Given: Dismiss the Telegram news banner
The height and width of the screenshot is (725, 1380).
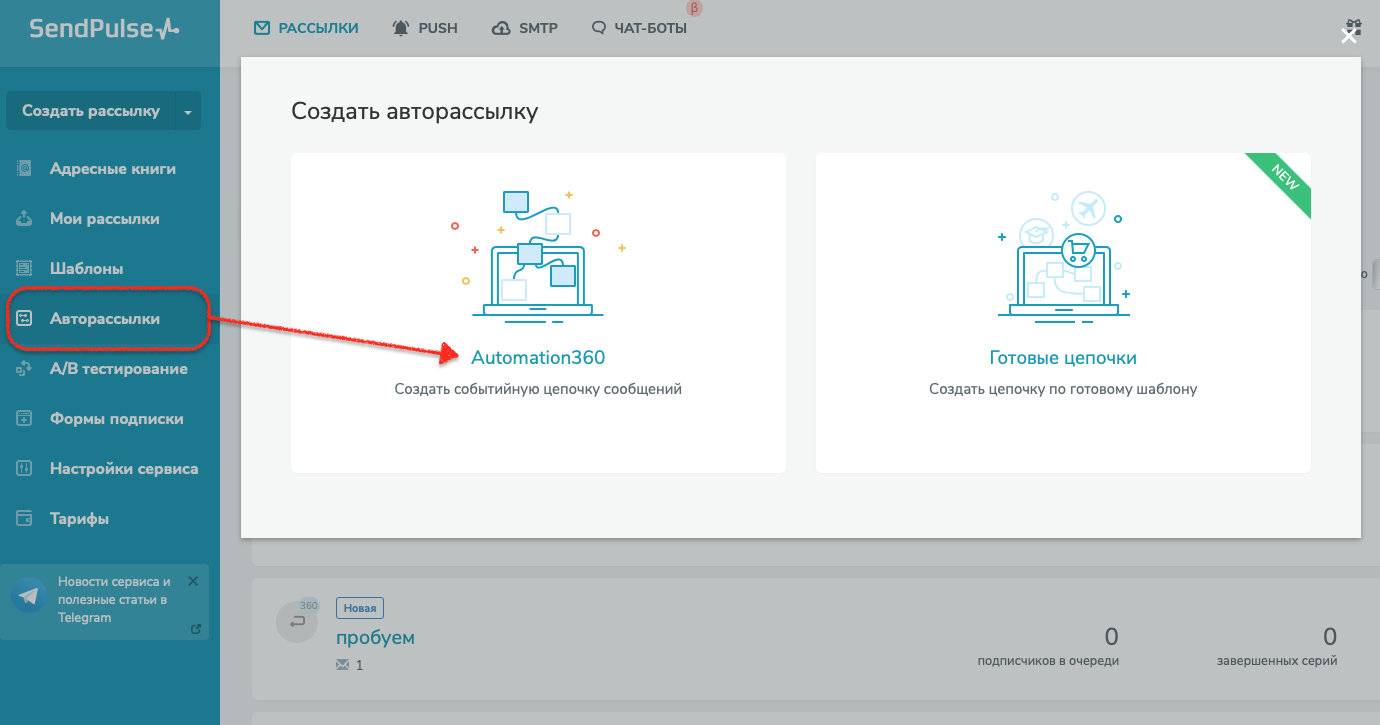Looking at the screenshot, I should [x=193, y=581].
